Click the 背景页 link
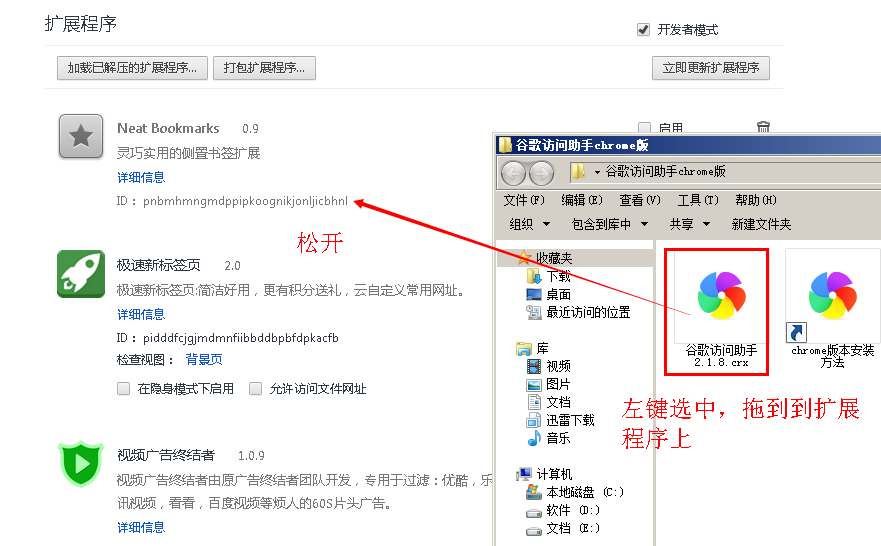The width and height of the screenshot is (881, 546). (x=204, y=359)
